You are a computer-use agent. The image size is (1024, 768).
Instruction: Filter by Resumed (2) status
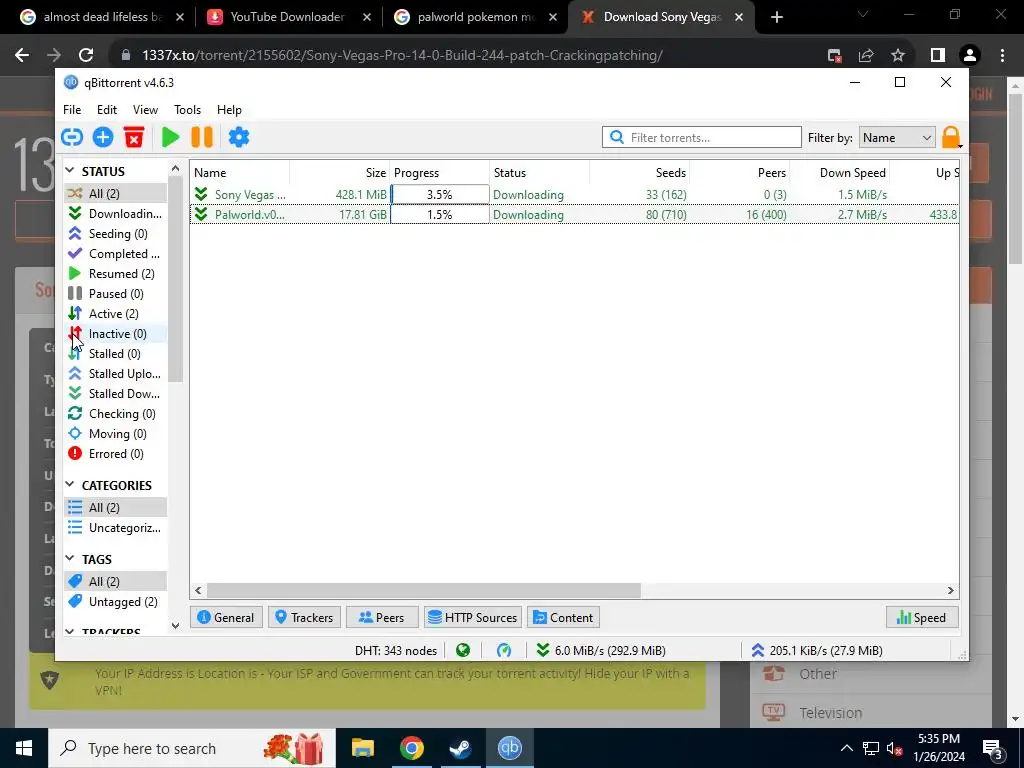(116, 273)
